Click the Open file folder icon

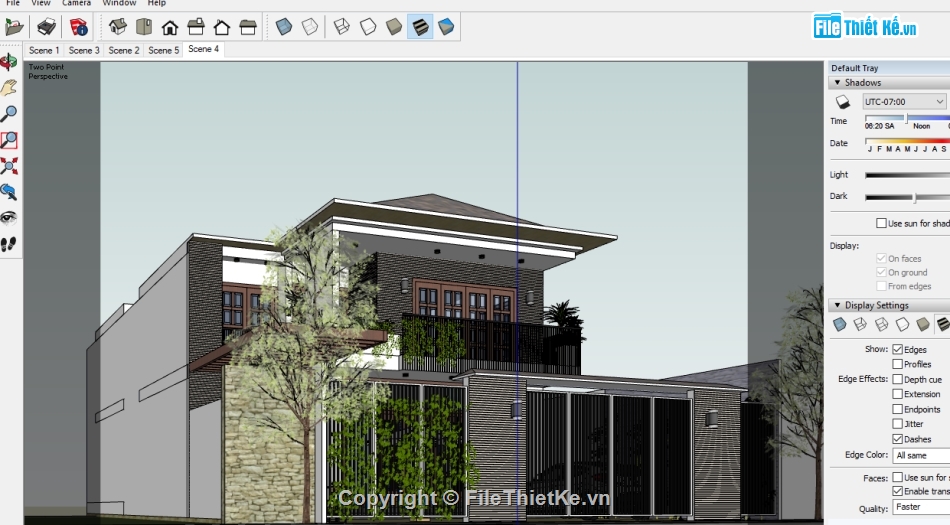point(13,27)
